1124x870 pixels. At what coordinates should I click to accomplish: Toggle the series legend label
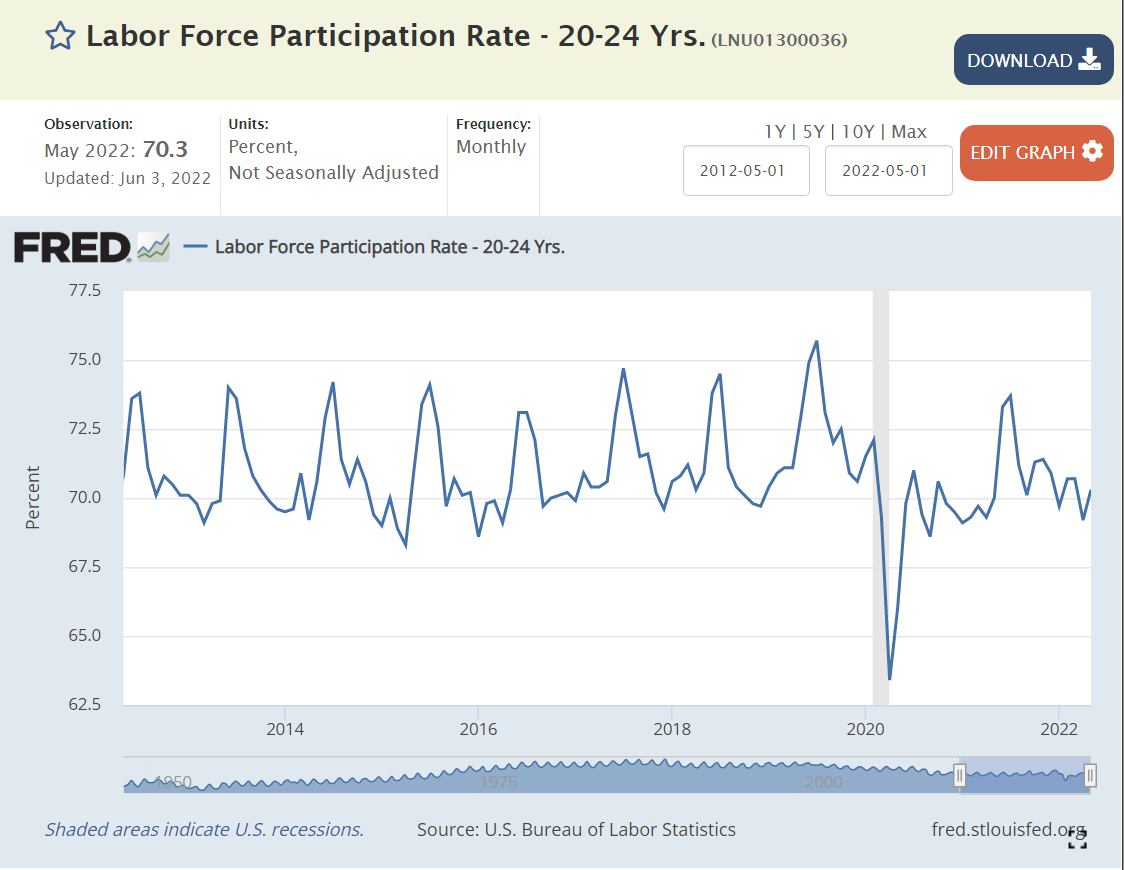pos(389,246)
